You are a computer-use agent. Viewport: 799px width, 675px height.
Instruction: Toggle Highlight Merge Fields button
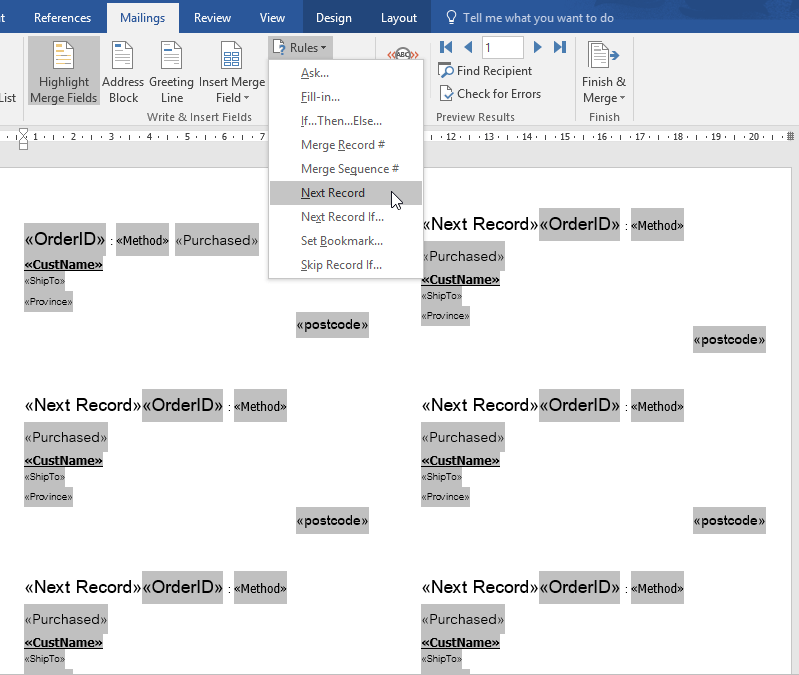pyautogui.click(x=64, y=71)
